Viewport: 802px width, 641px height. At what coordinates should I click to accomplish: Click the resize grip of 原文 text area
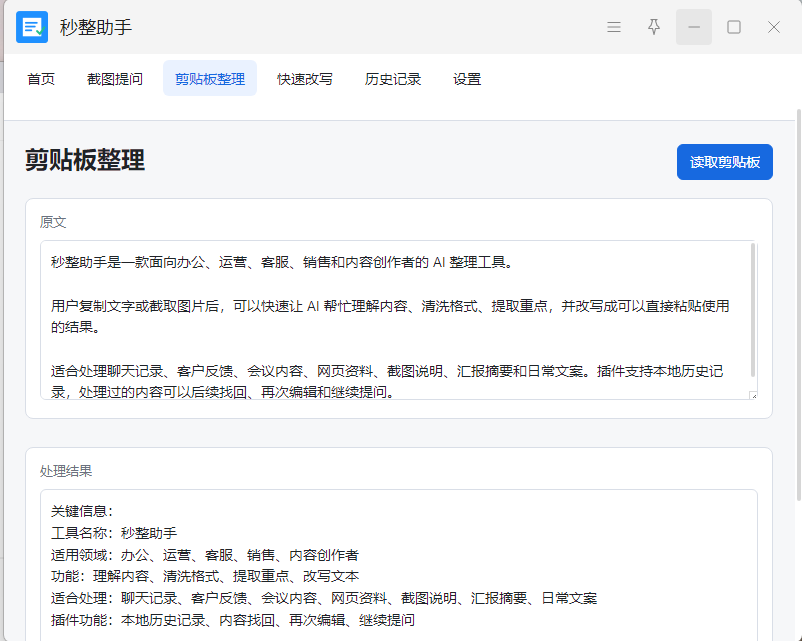pos(753,395)
